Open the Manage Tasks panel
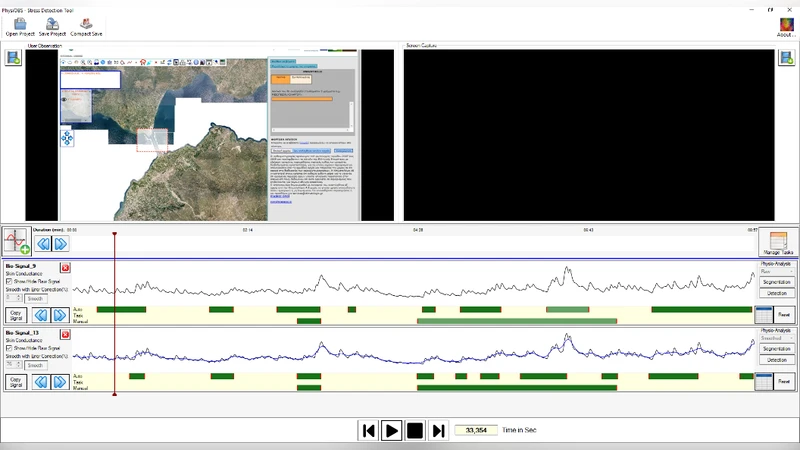 coord(776,242)
